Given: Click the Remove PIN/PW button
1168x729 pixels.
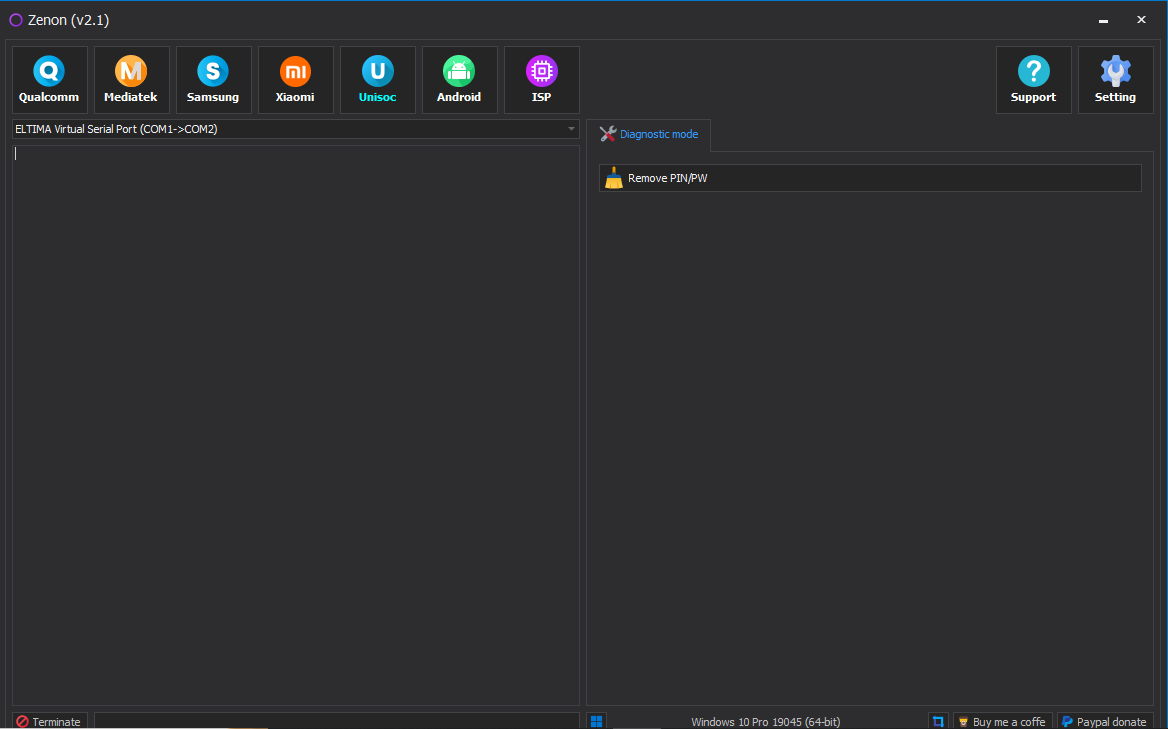Looking at the screenshot, I should (870, 178).
